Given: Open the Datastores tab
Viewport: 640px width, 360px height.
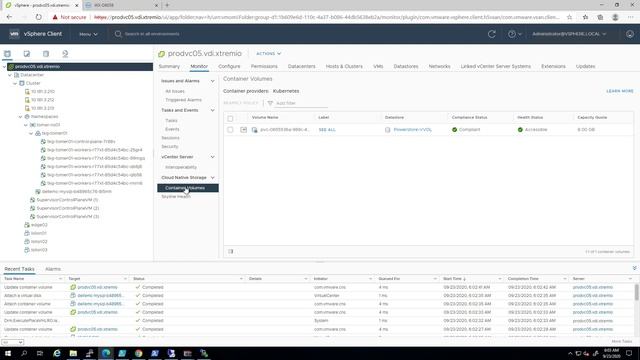Looking at the screenshot, I should coord(406,66).
